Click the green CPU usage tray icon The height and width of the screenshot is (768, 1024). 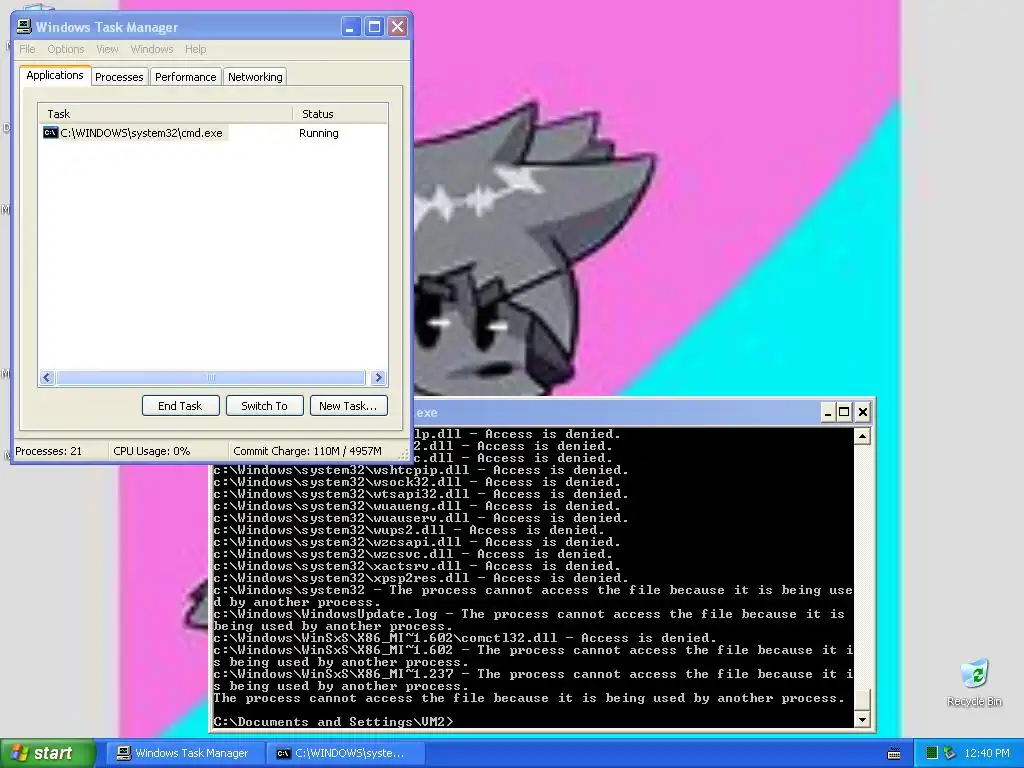[932, 753]
